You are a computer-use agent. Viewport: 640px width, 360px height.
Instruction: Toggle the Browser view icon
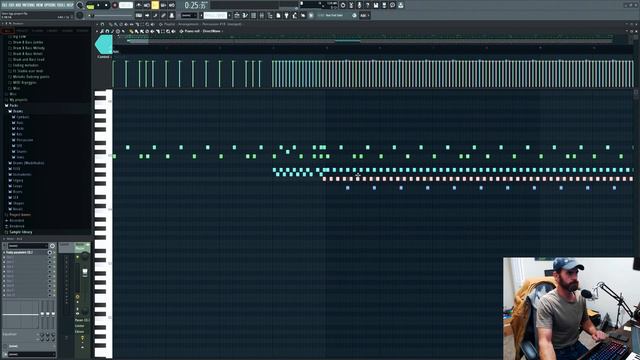[x=270, y=15]
